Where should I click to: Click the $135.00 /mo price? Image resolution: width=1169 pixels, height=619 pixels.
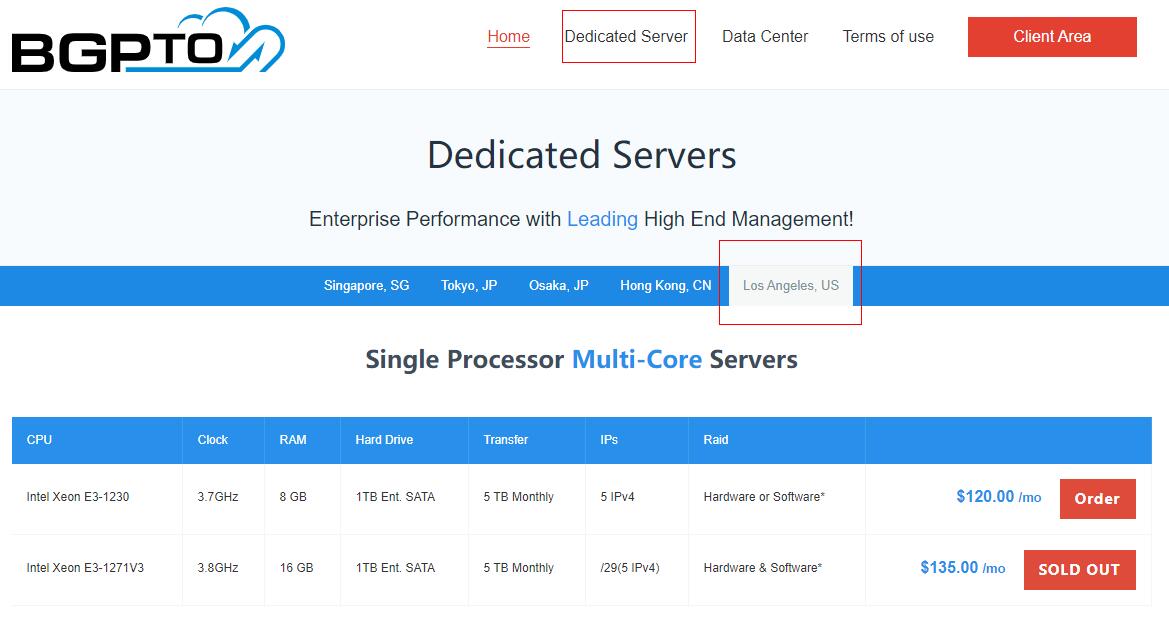click(962, 568)
